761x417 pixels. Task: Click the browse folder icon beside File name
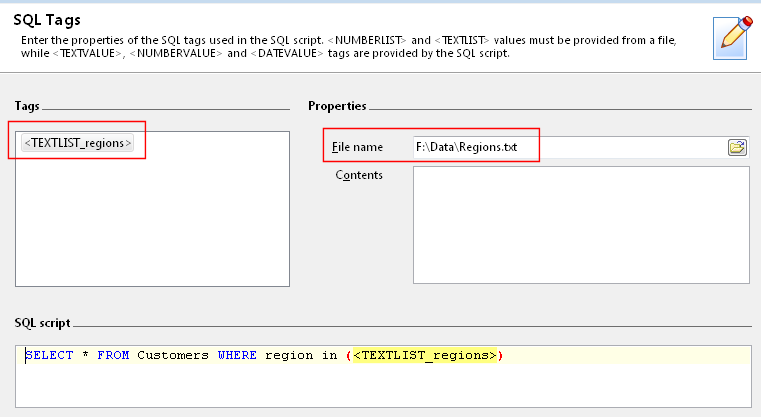[737, 147]
